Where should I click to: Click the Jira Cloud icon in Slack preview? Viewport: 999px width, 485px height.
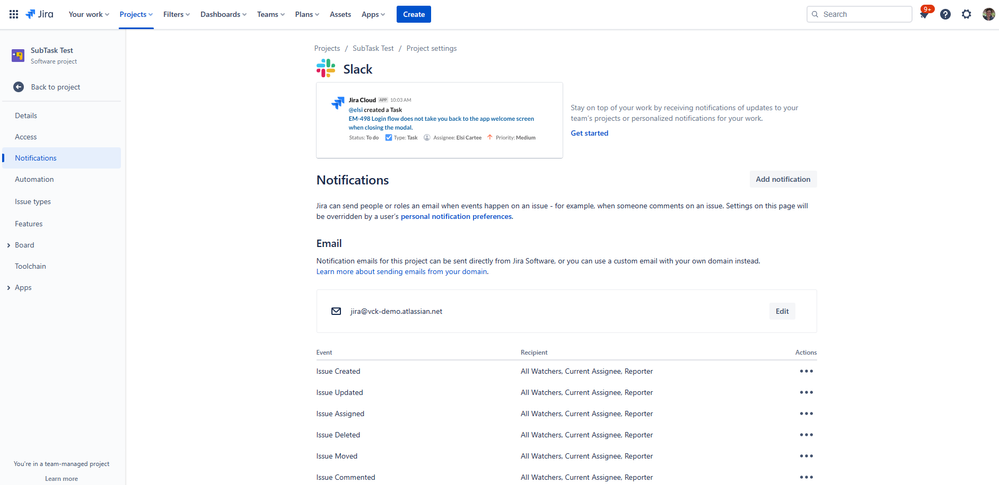pos(338,103)
